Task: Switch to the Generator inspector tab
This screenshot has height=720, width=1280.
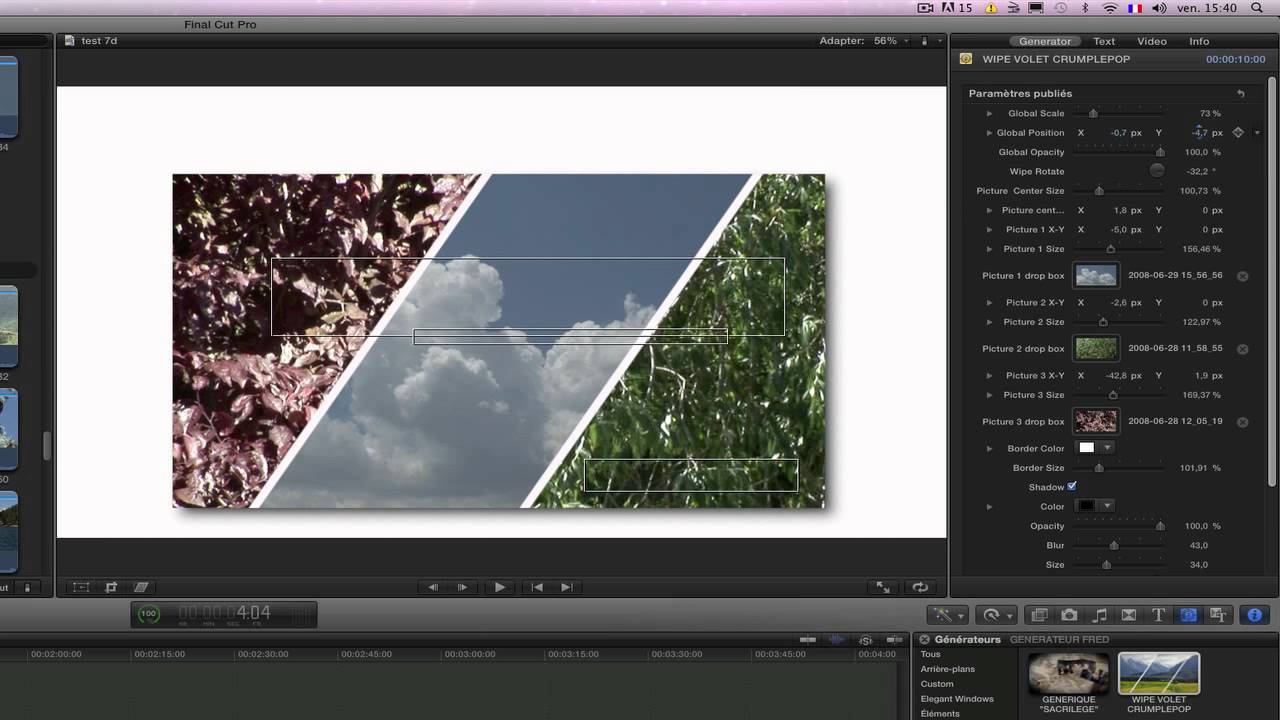Action: [x=1045, y=41]
